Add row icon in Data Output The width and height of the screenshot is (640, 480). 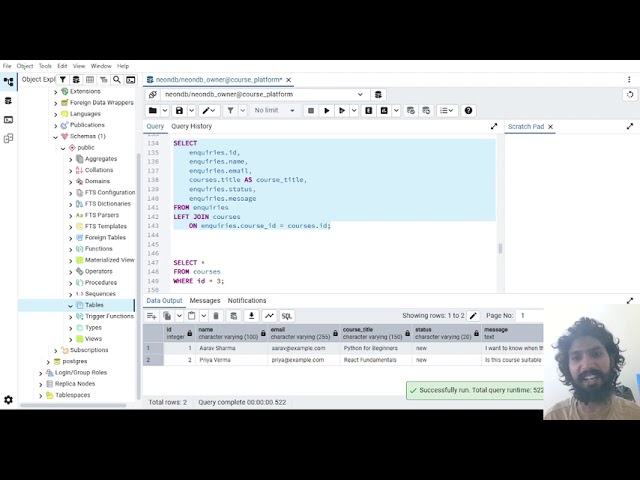[151, 316]
